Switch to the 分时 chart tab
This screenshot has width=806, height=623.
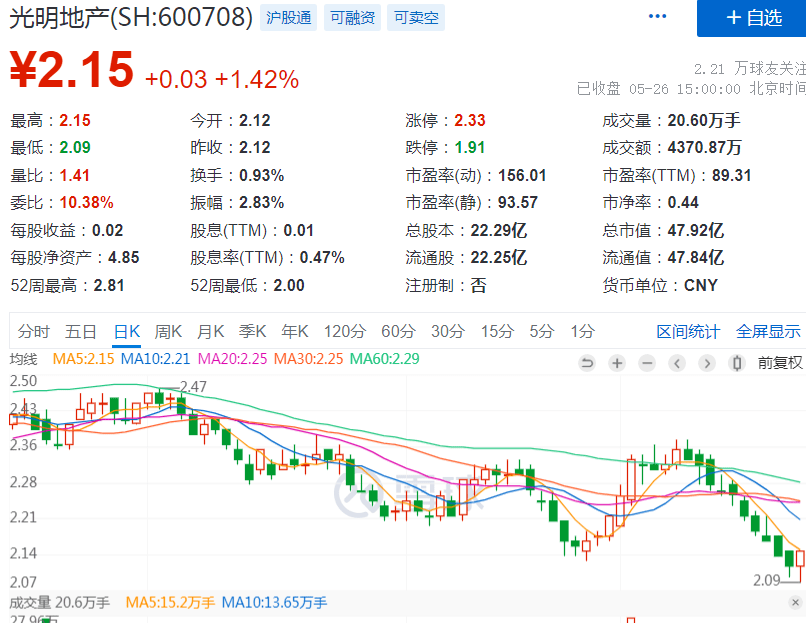coord(33,332)
